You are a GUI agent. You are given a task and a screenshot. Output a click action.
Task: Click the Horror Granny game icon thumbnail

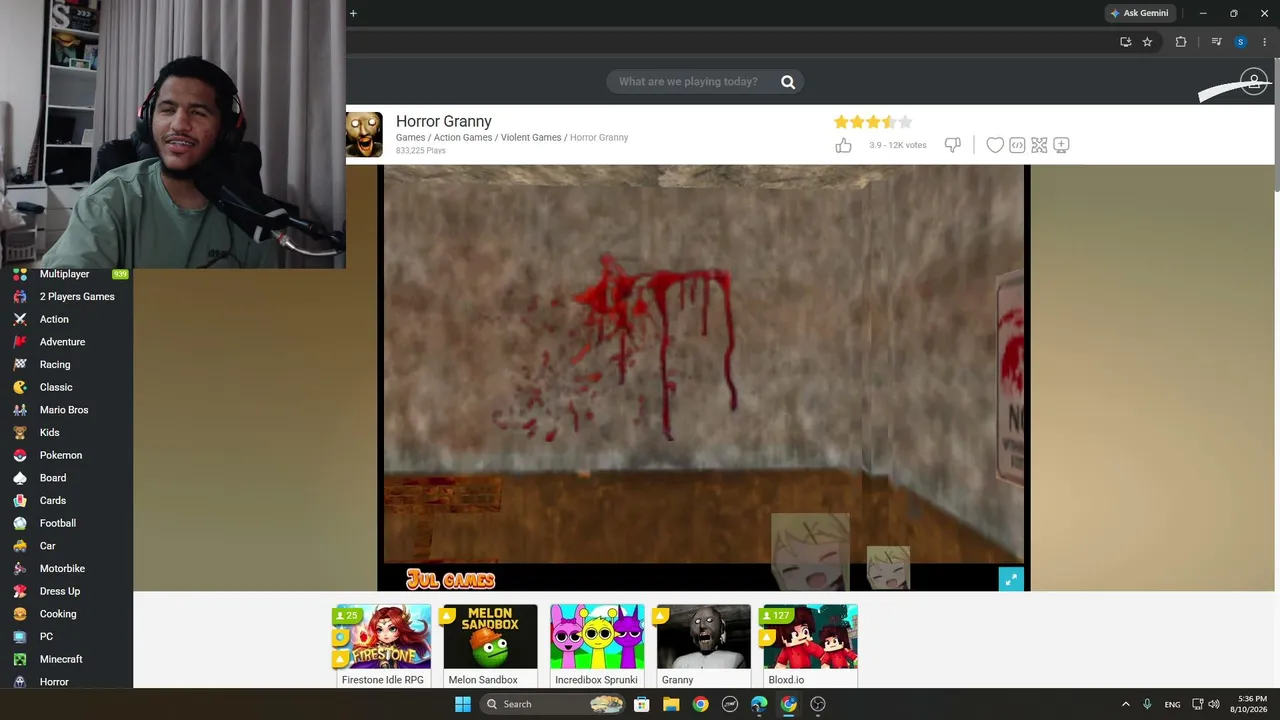[364, 134]
